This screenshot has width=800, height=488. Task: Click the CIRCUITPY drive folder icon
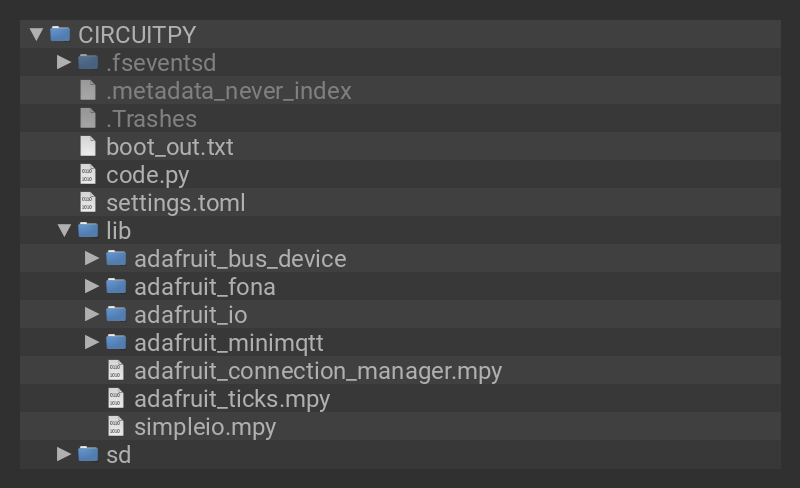tap(60, 34)
